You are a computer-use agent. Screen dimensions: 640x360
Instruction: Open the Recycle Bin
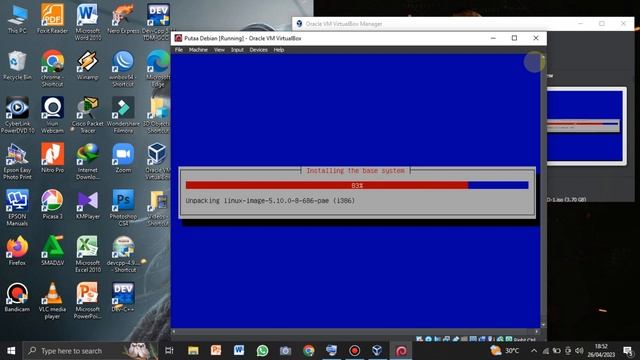(17, 65)
